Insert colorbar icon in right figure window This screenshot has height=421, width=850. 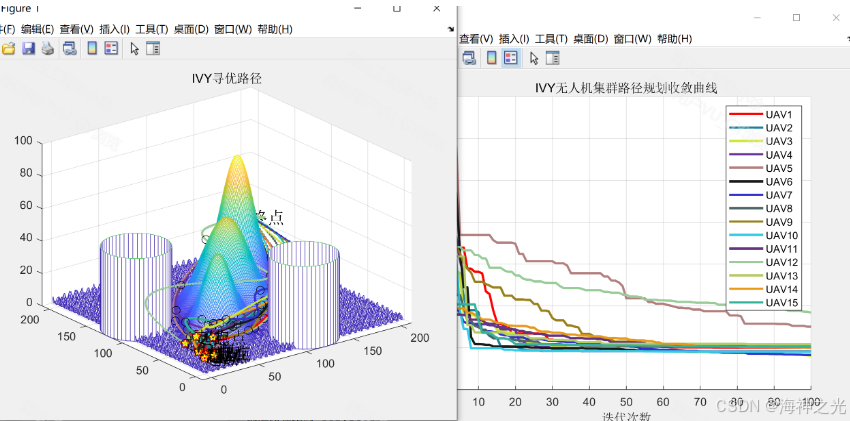pyautogui.click(x=491, y=58)
